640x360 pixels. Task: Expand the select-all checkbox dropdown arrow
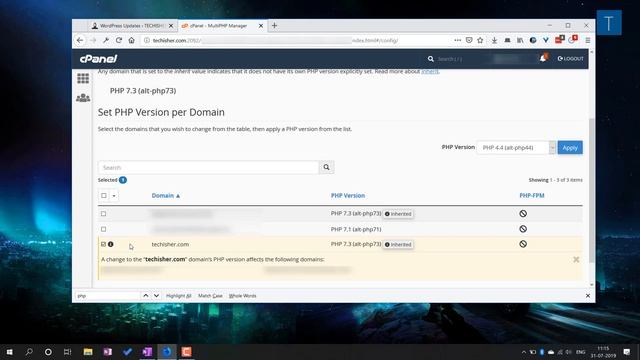tap(114, 196)
